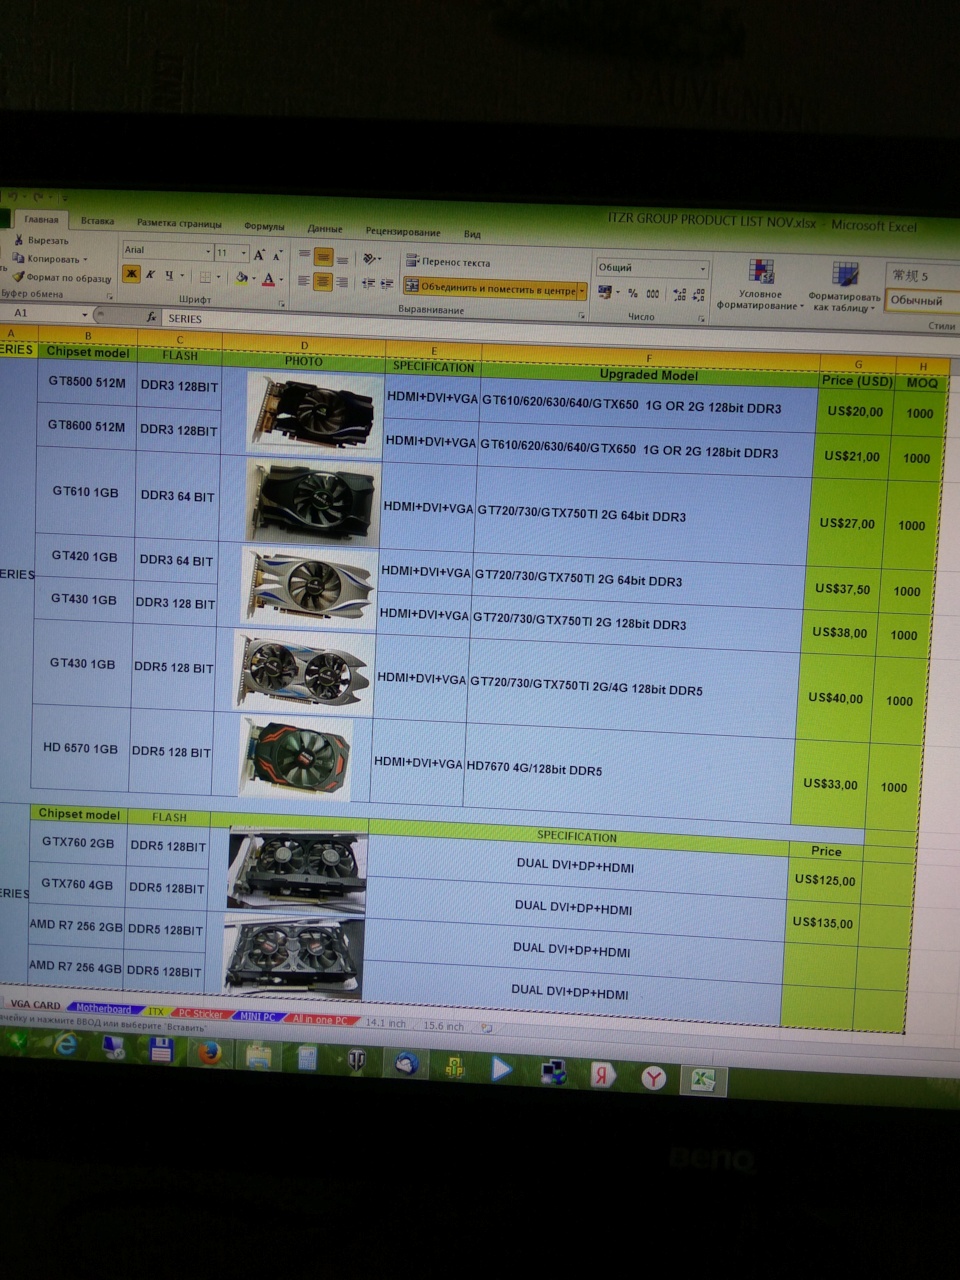Click the Decrease Decimal icon
This screenshot has height=1280, width=960.
tap(699, 295)
